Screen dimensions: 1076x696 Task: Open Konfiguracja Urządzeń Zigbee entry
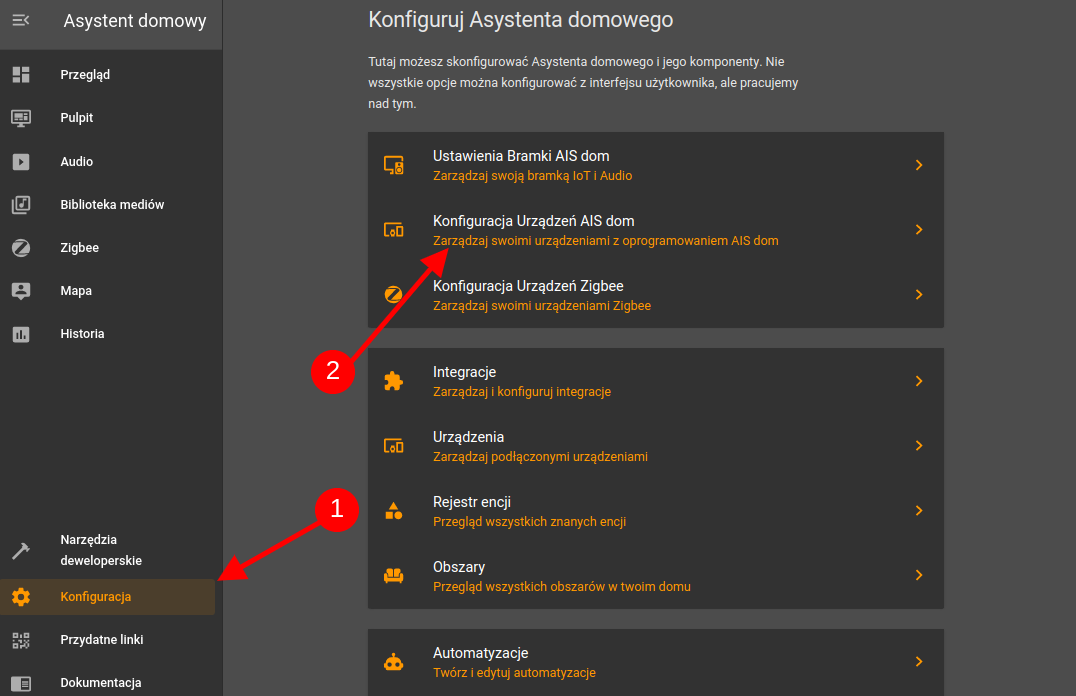655,294
